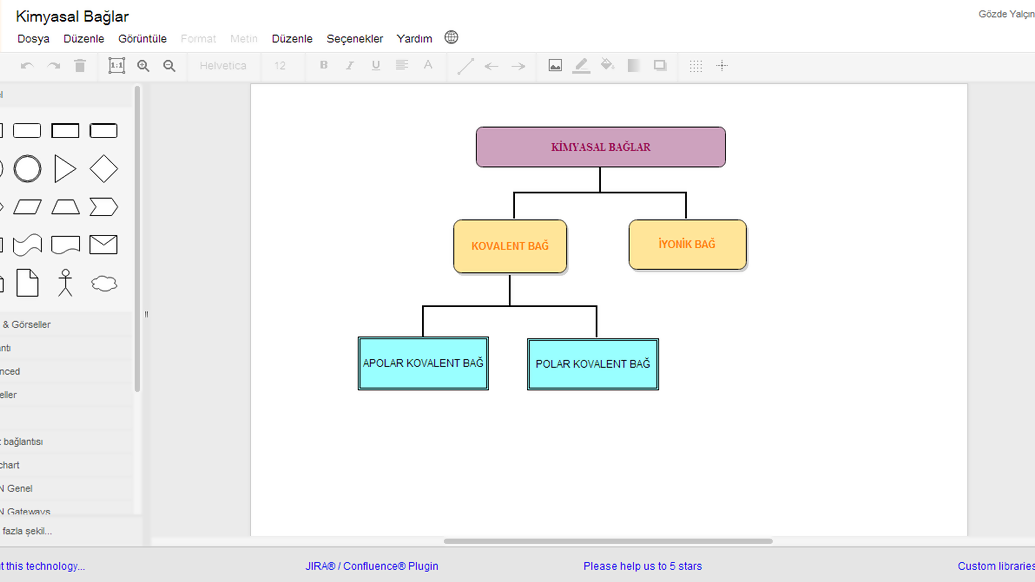Toggle bold text formatting
This screenshot has height=582, width=1035.
[322, 65]
